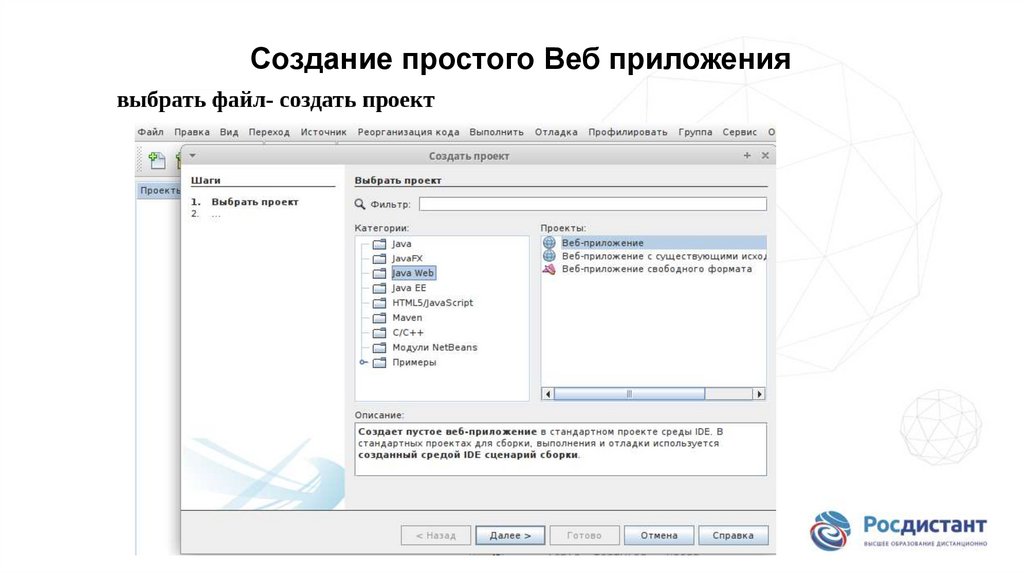Open the Правка menu
Image resolution: width=1024 pixels, height=574 pixels.
pyautogui.click(x=191, y=132)
